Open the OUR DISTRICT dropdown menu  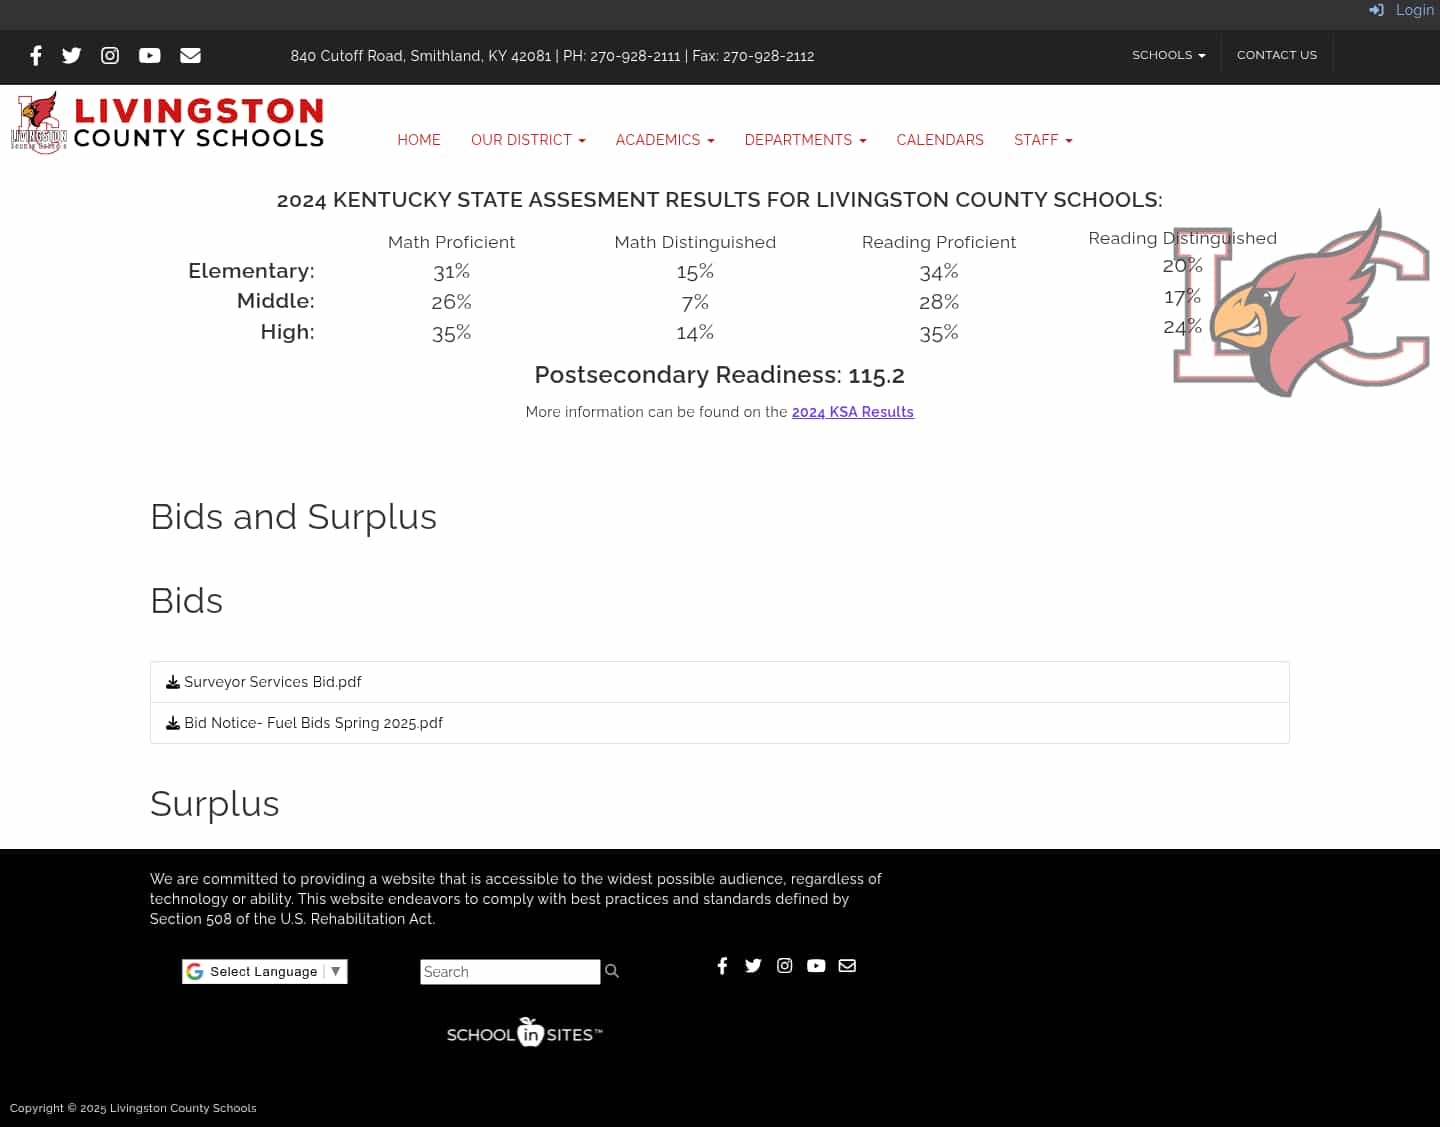point(528,140)
